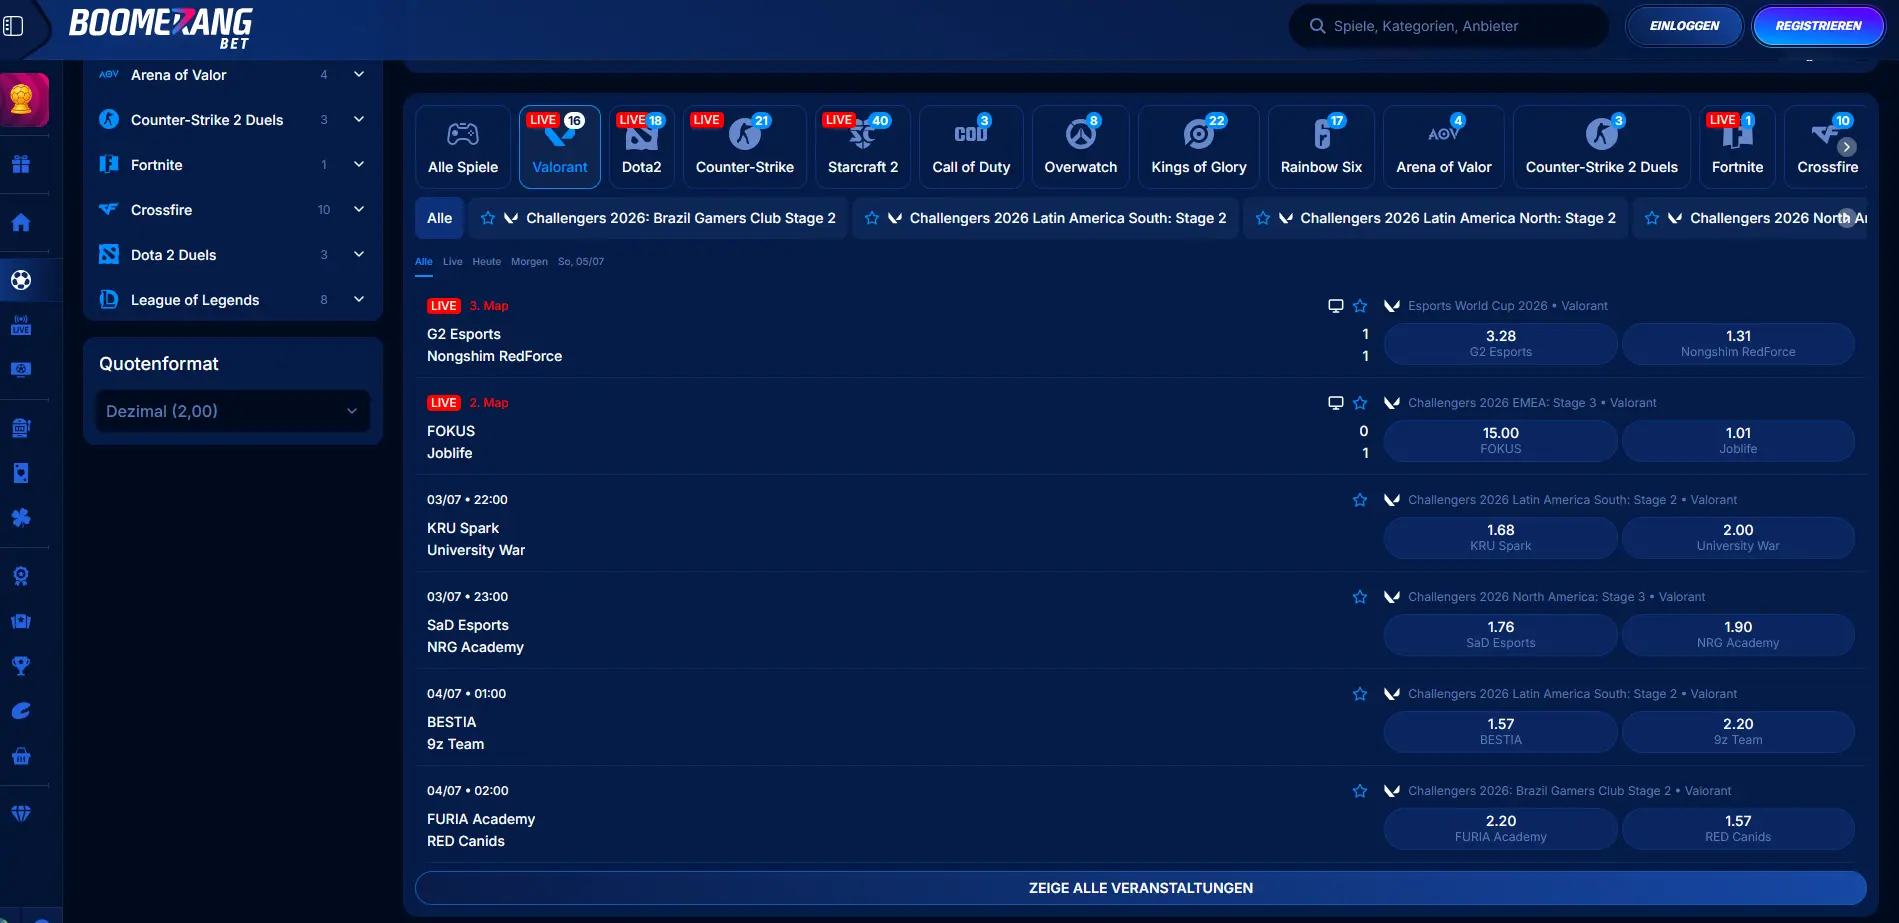Viewport: 1899px width, 923px height.
Task: Favorite the FURIA Academy vs RED Canids match
Action: click(x=1360, y=791)
